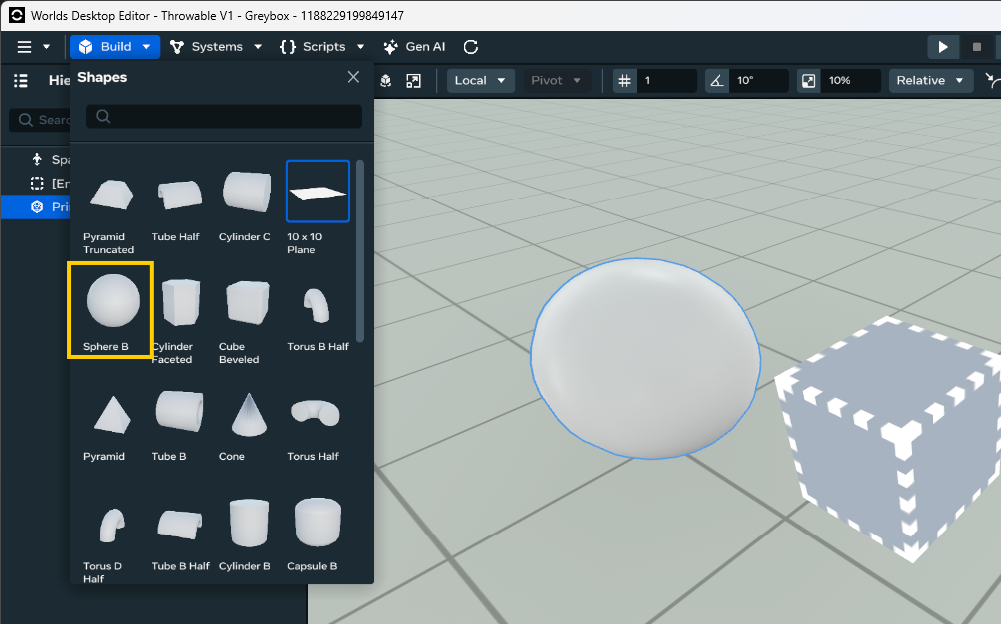The height and width of the screenshot is (624, 1001).
Task: Open the Local coordinate space dropdown
Action: click(480, 81)
